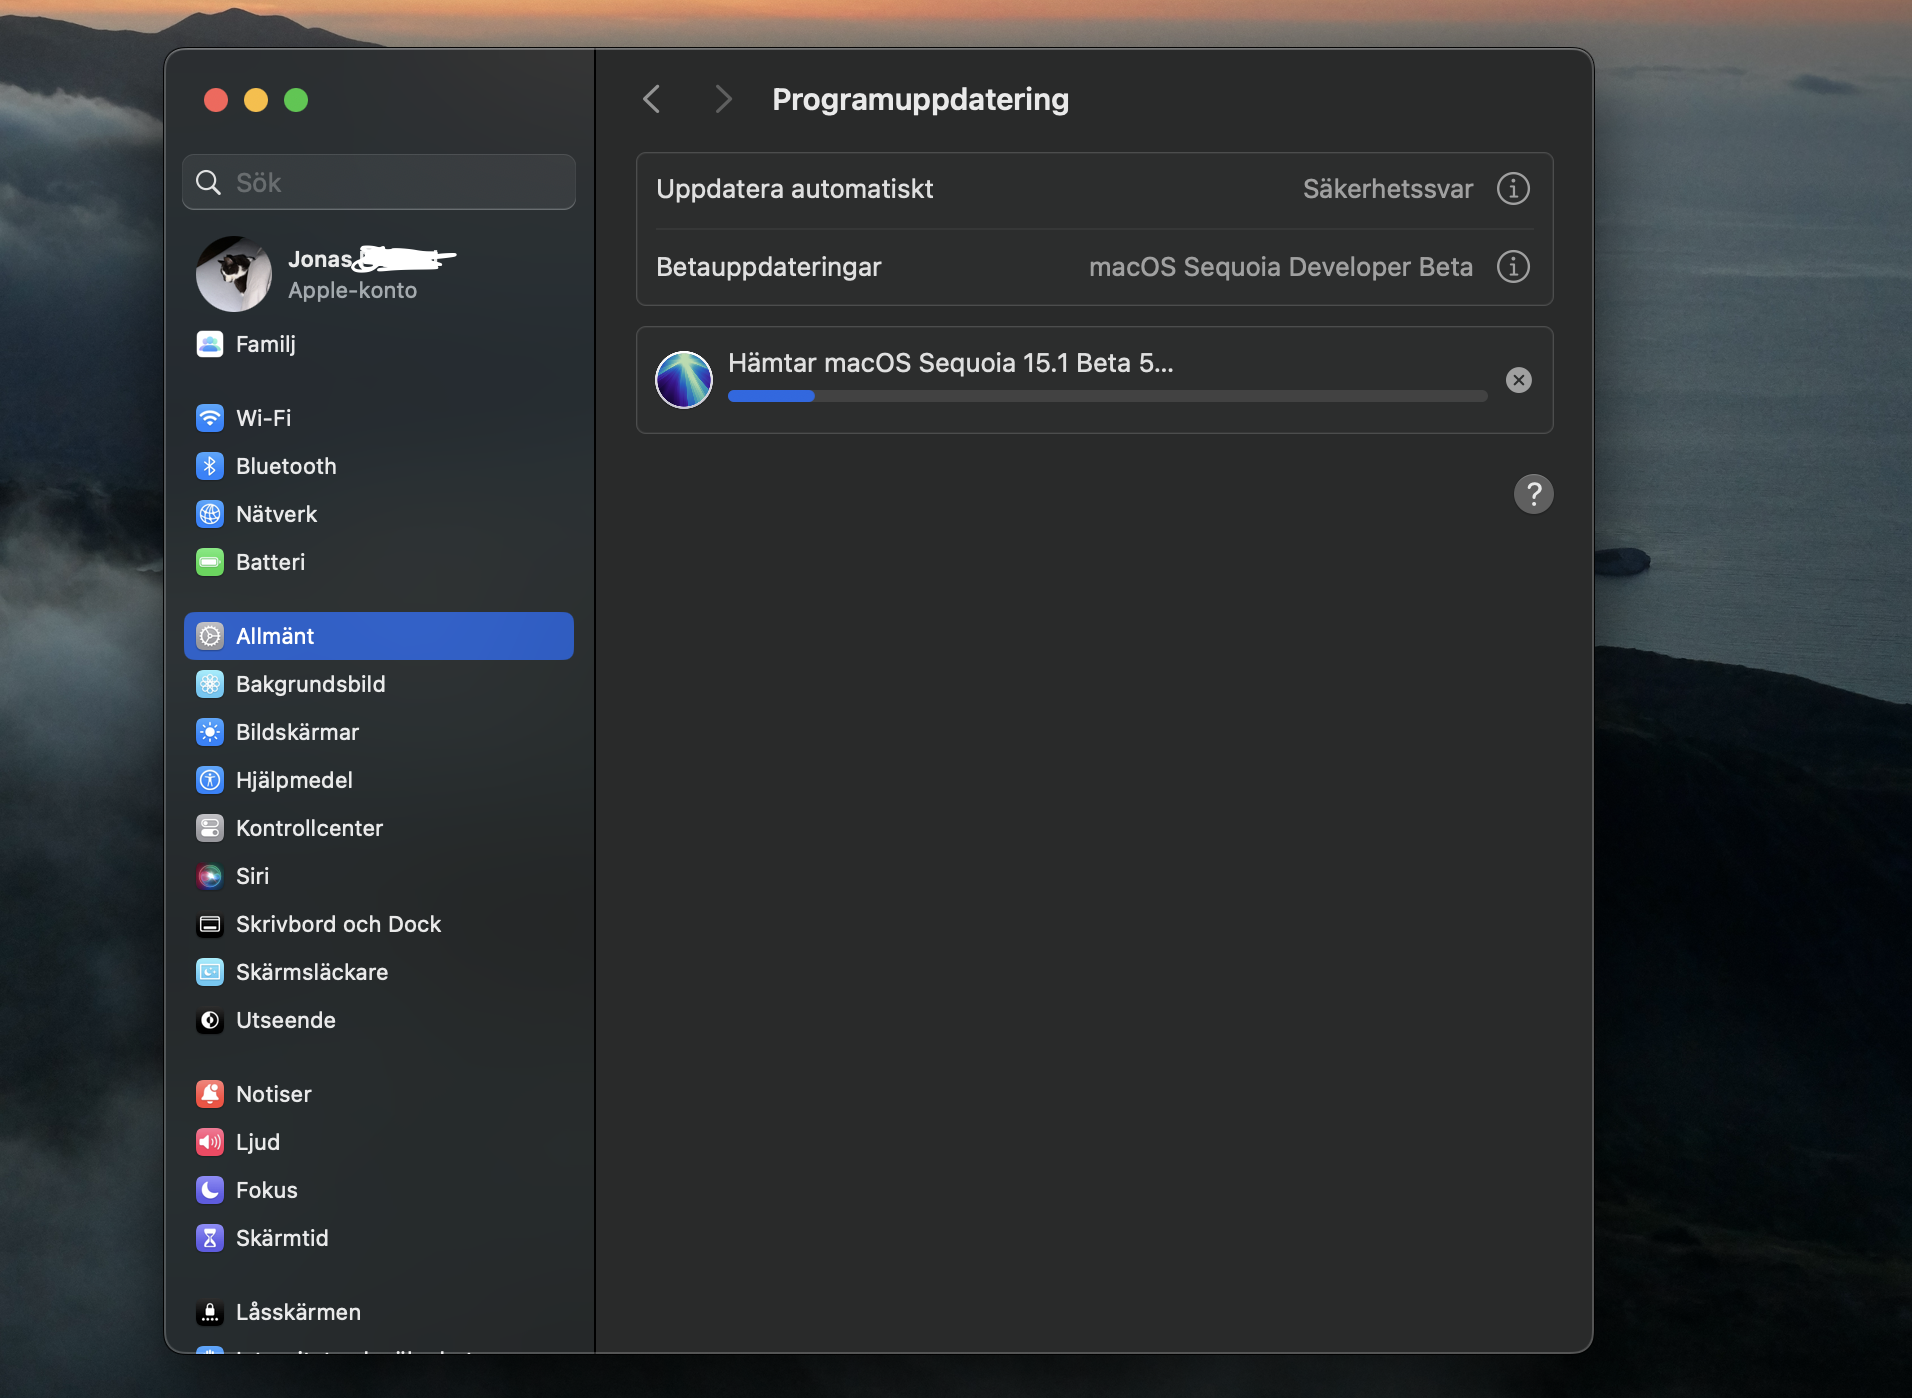
Task: Select the Nätverk globe icon
Action: (210, 514)
